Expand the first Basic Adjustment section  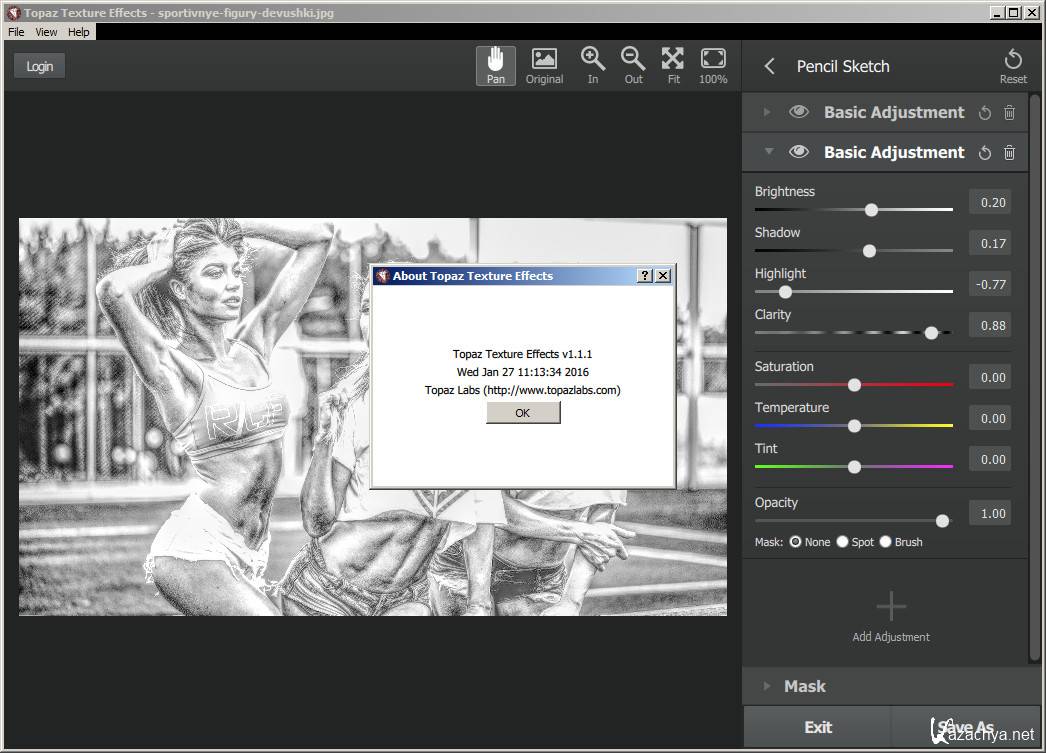(768, 112)
